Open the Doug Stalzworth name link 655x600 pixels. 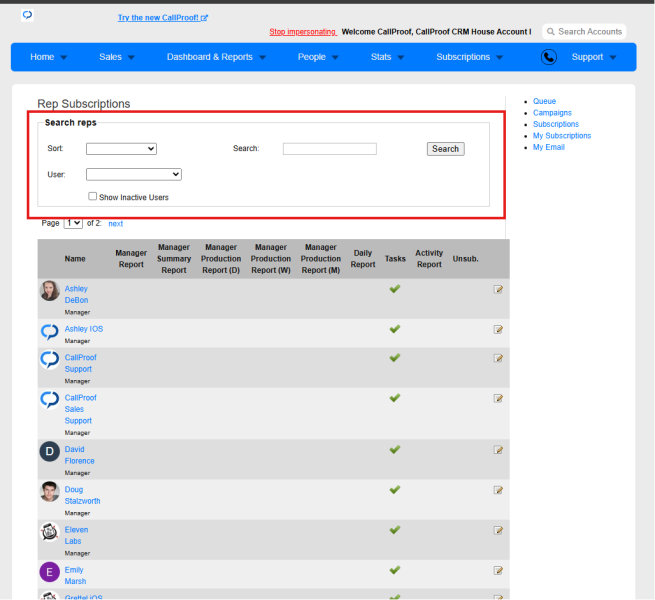82,495
